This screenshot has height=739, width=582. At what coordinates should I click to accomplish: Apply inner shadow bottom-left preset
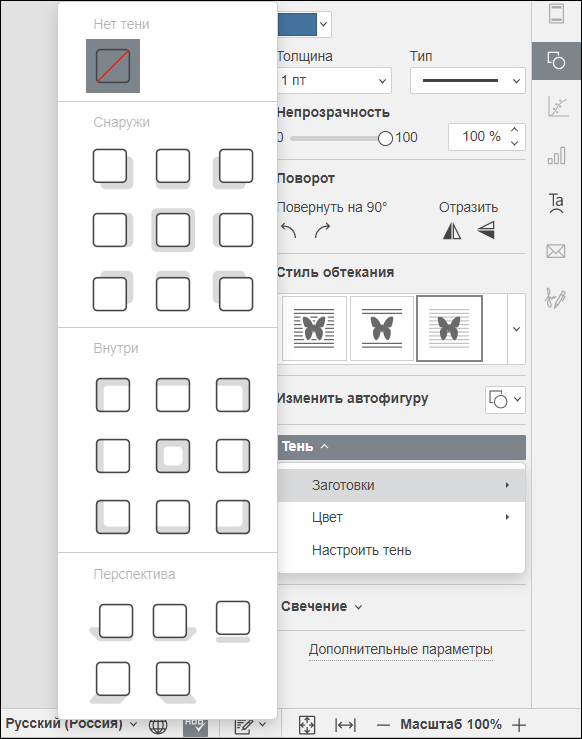click(113, 517)
